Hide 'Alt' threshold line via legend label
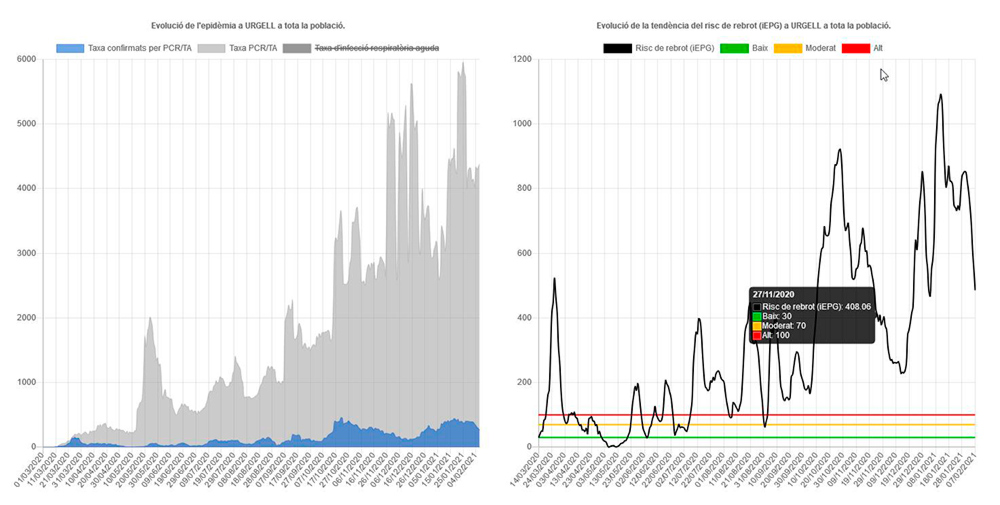 (x=878, y=47)
